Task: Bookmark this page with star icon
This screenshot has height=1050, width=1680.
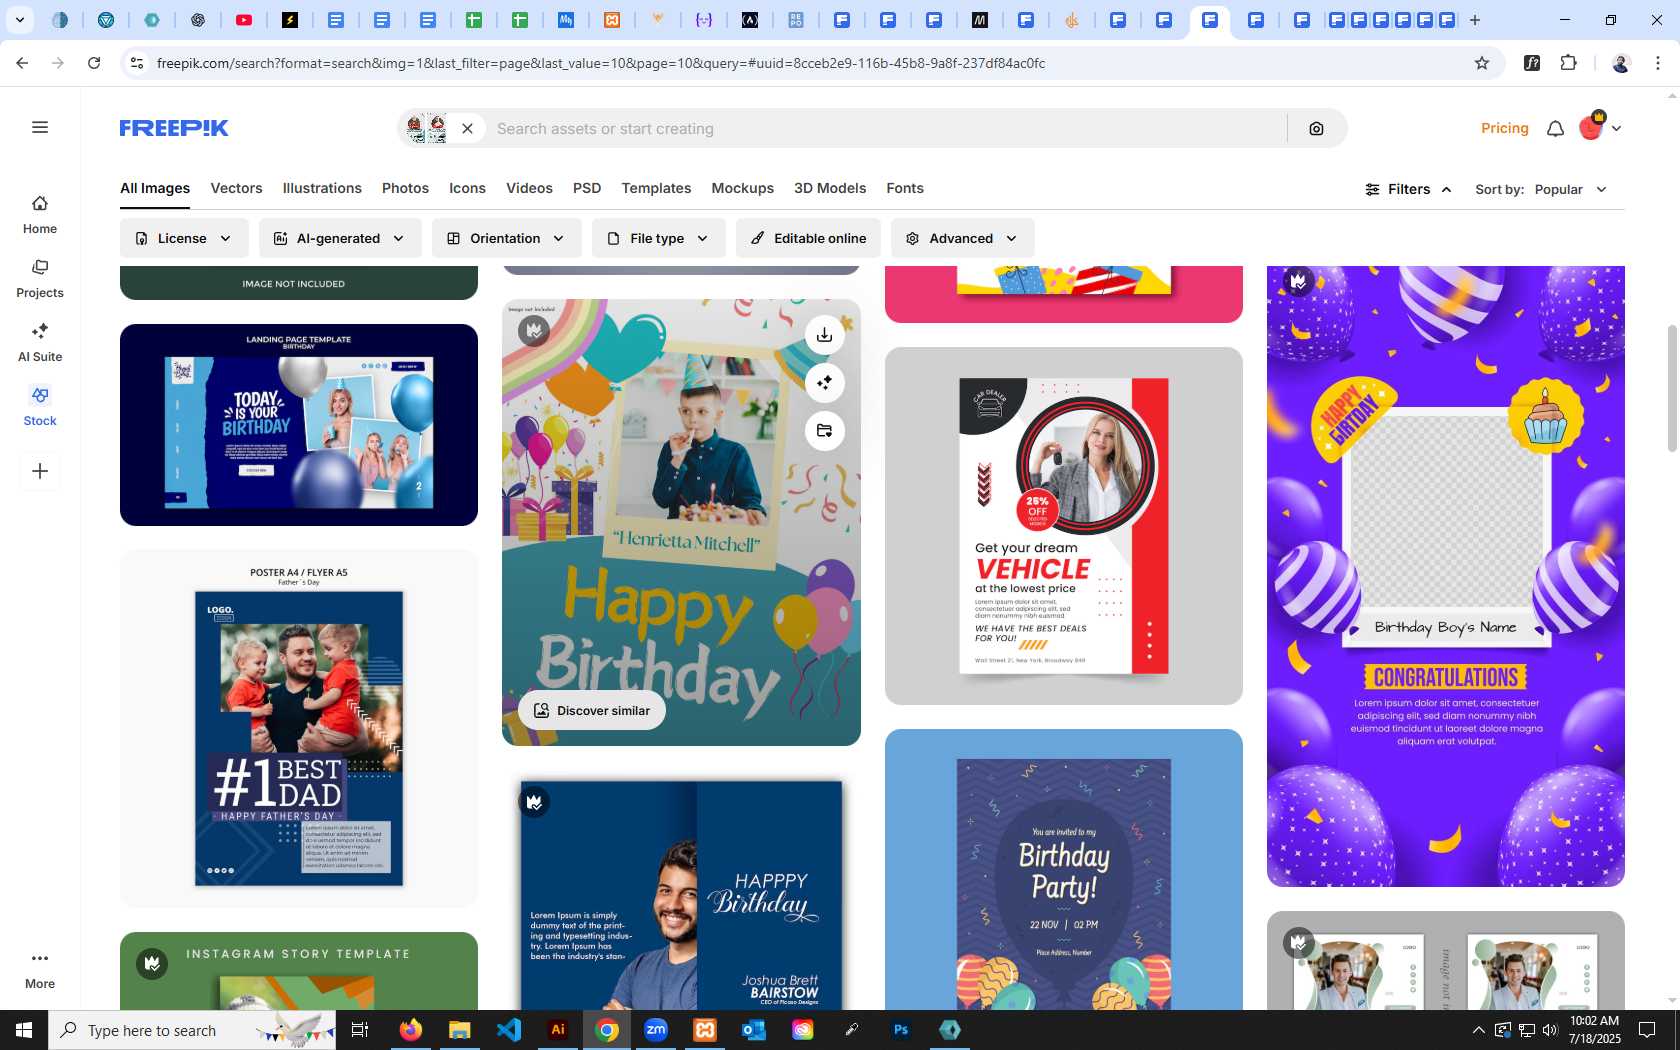Action: coord(1482,63)
